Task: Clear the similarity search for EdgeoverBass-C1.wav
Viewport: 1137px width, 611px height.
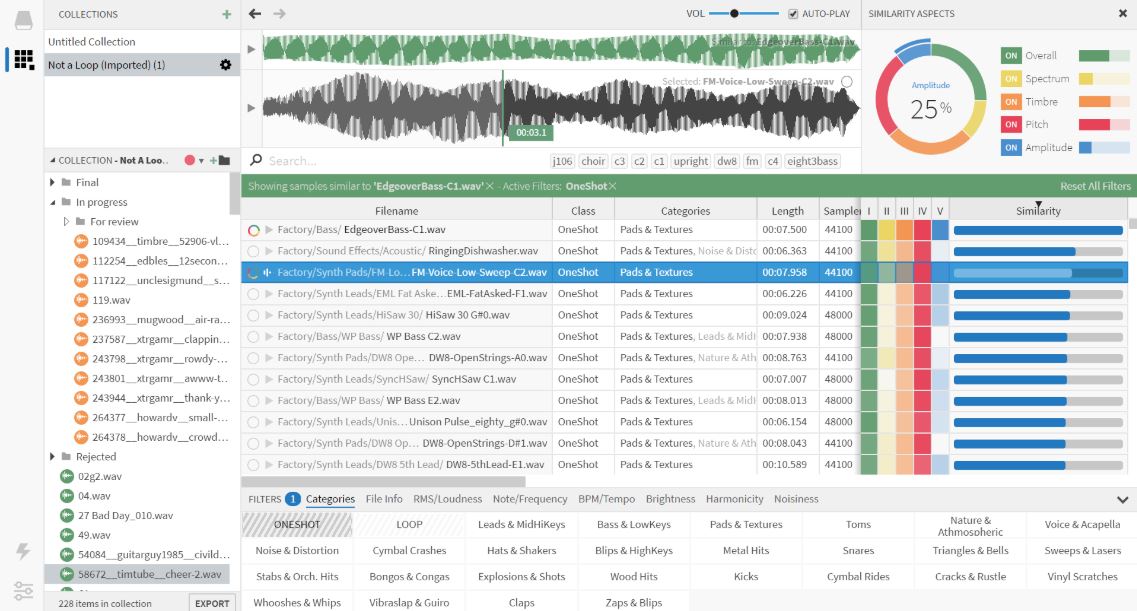Action: click(x=489, y=186)
